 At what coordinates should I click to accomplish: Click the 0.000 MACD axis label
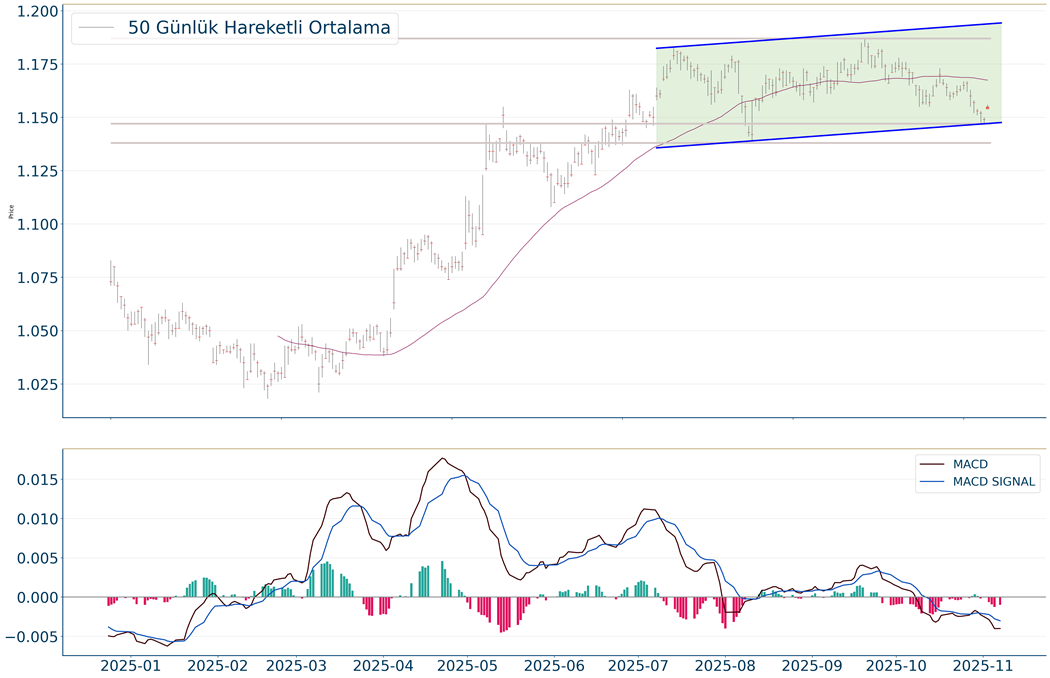pyautogui.click(x=31, y=598)
